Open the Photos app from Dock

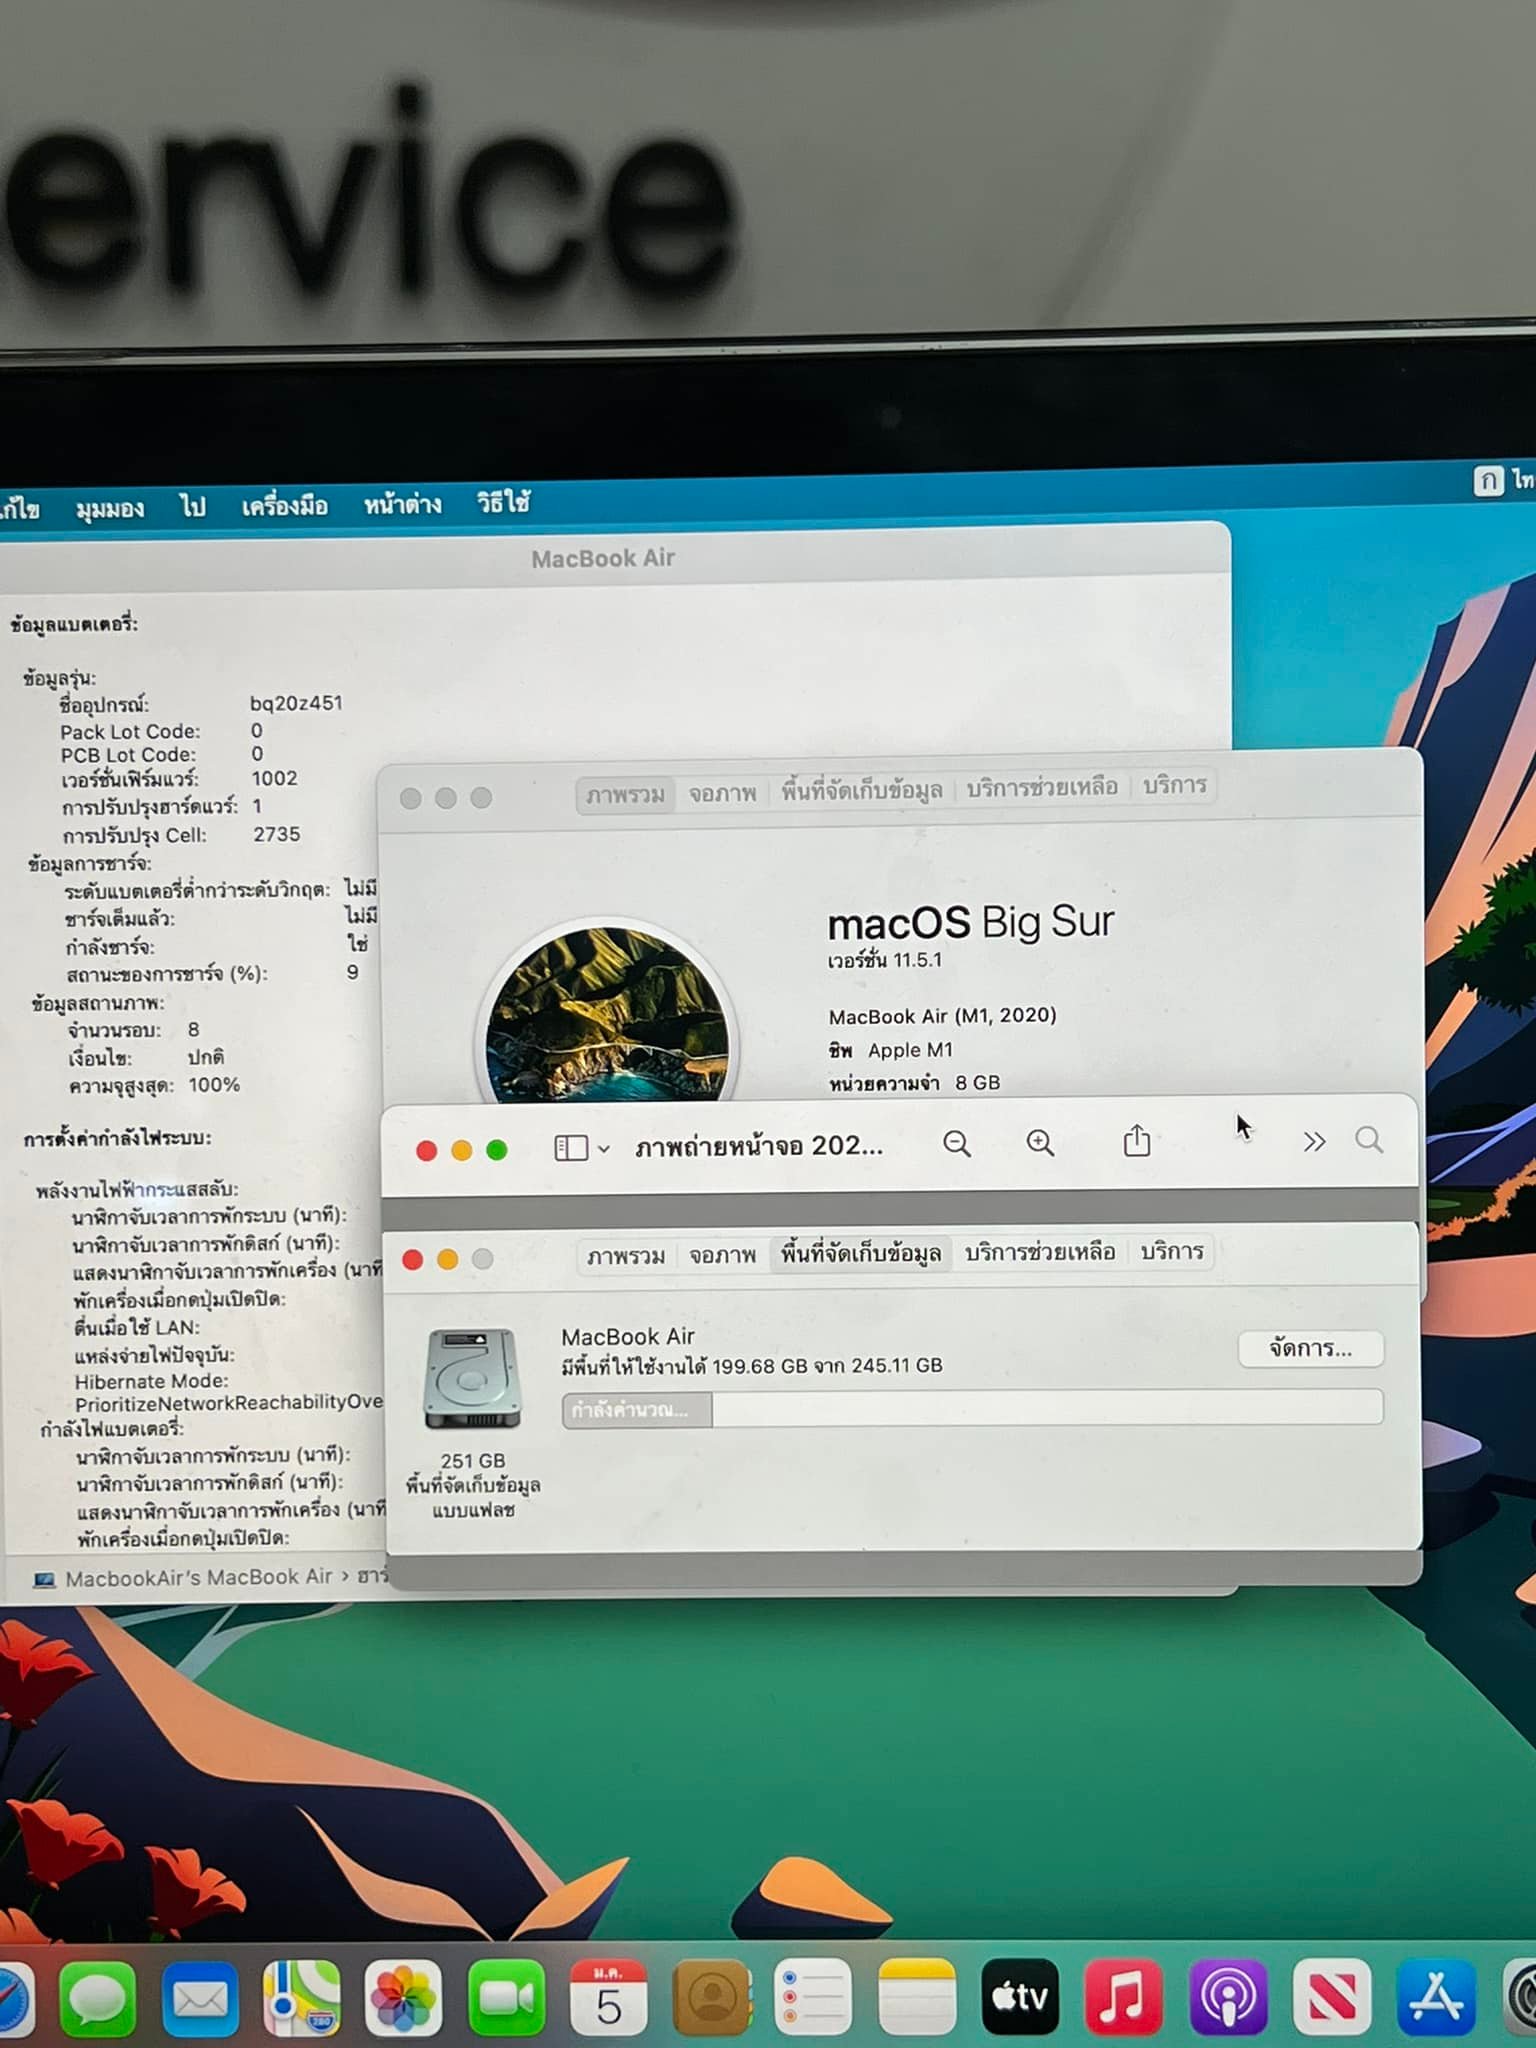pos(403,1998)
